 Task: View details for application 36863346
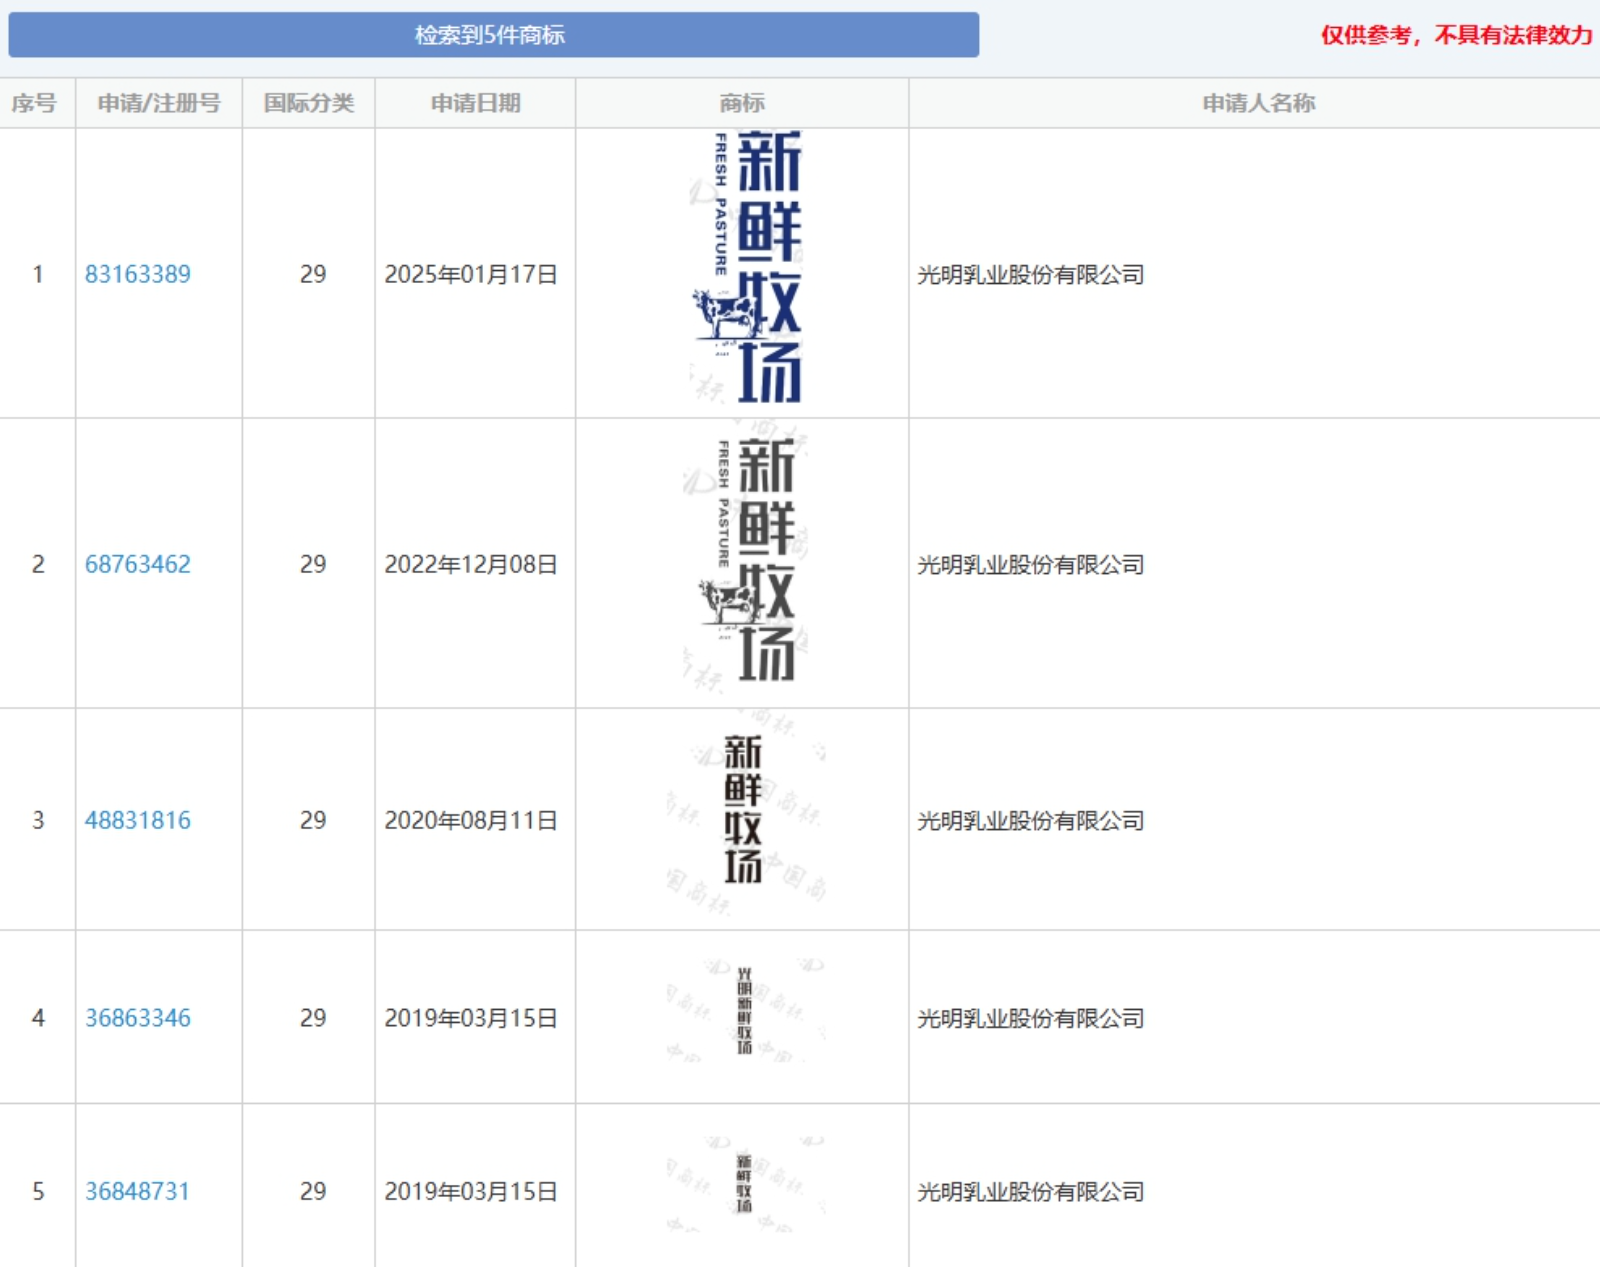pyautogui.click(x=137, y=1018)
